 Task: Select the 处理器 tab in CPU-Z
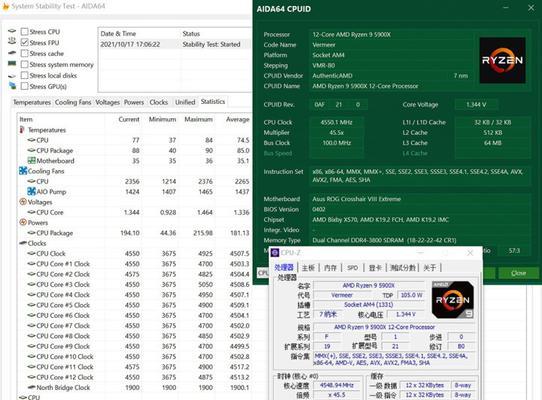click(x=284, y=267)
